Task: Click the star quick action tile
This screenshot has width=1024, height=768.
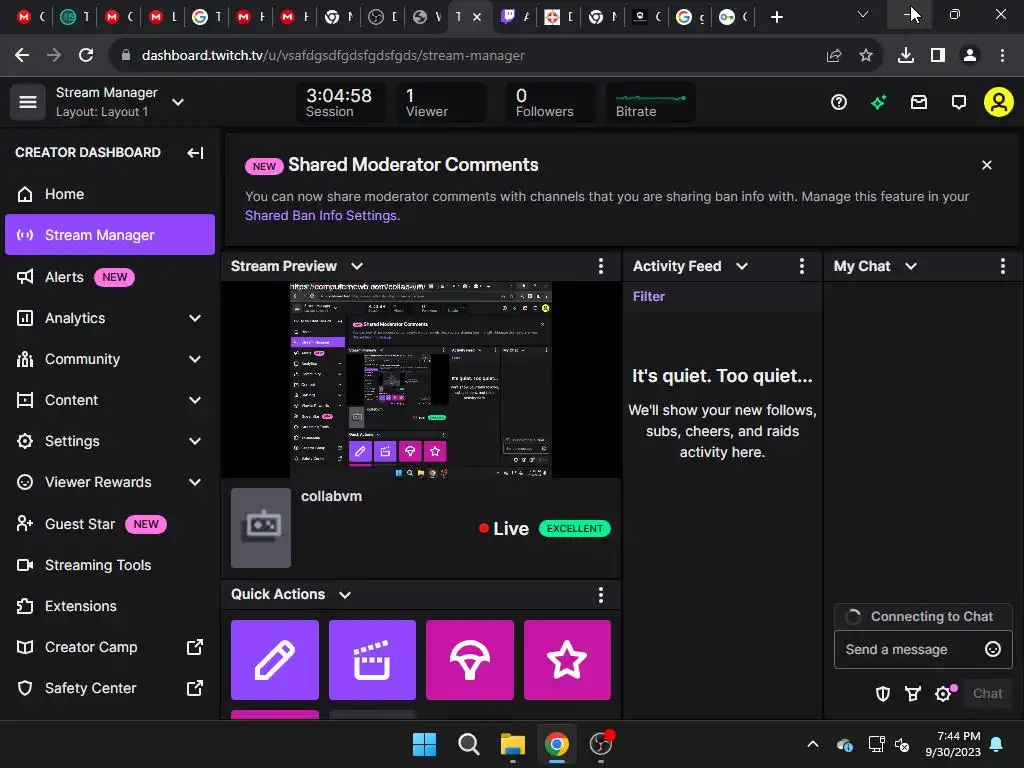Action: [567, 660]
